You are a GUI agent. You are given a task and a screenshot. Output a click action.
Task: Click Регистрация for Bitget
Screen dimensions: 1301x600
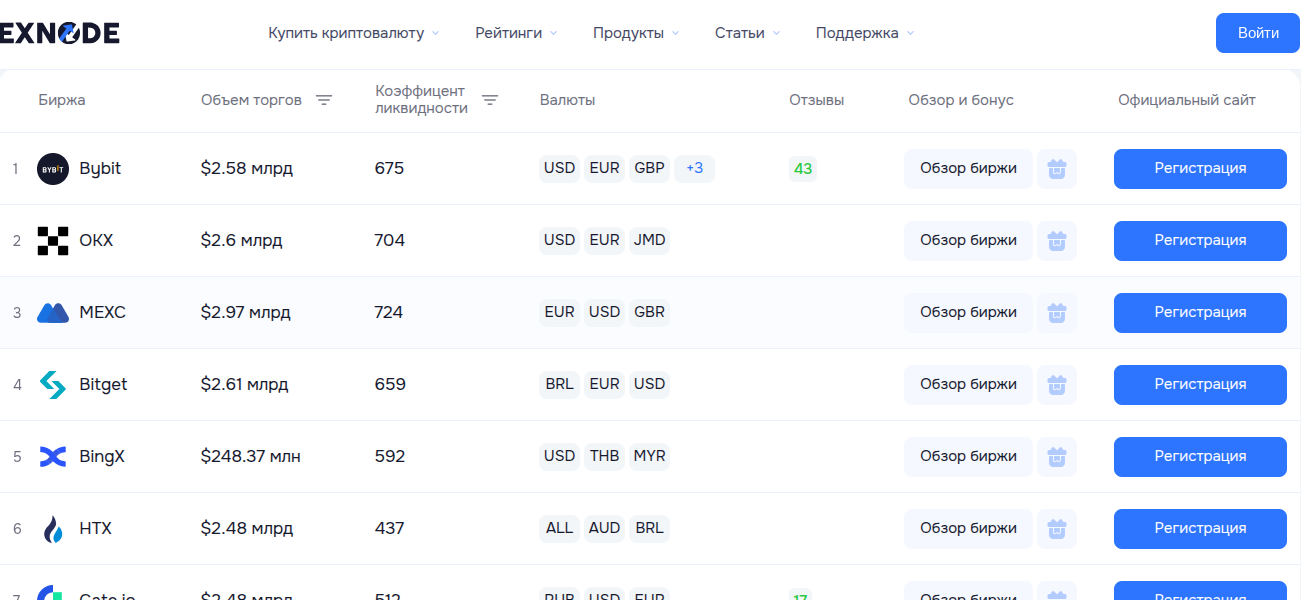tap(1200, 385)
